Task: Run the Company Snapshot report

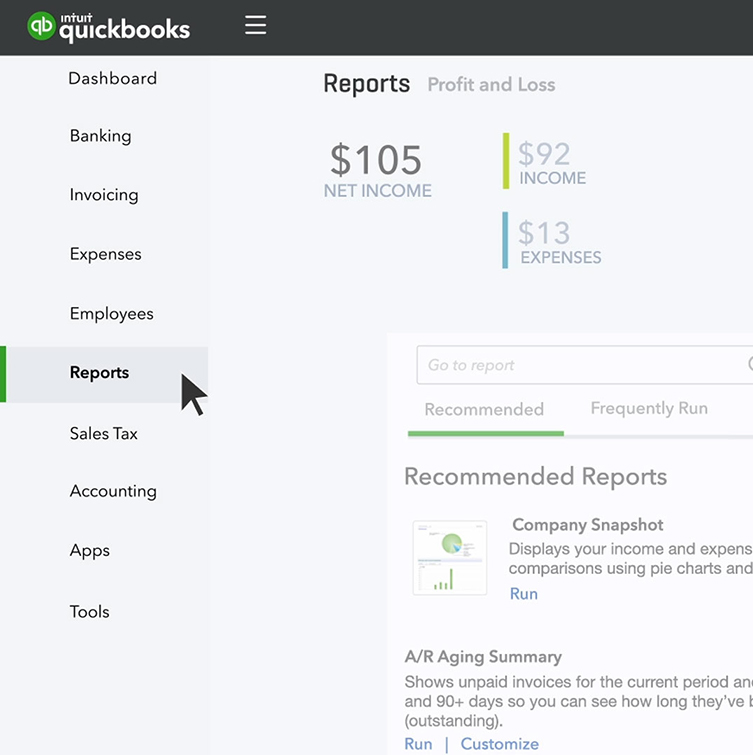Action: click(523, 594)
